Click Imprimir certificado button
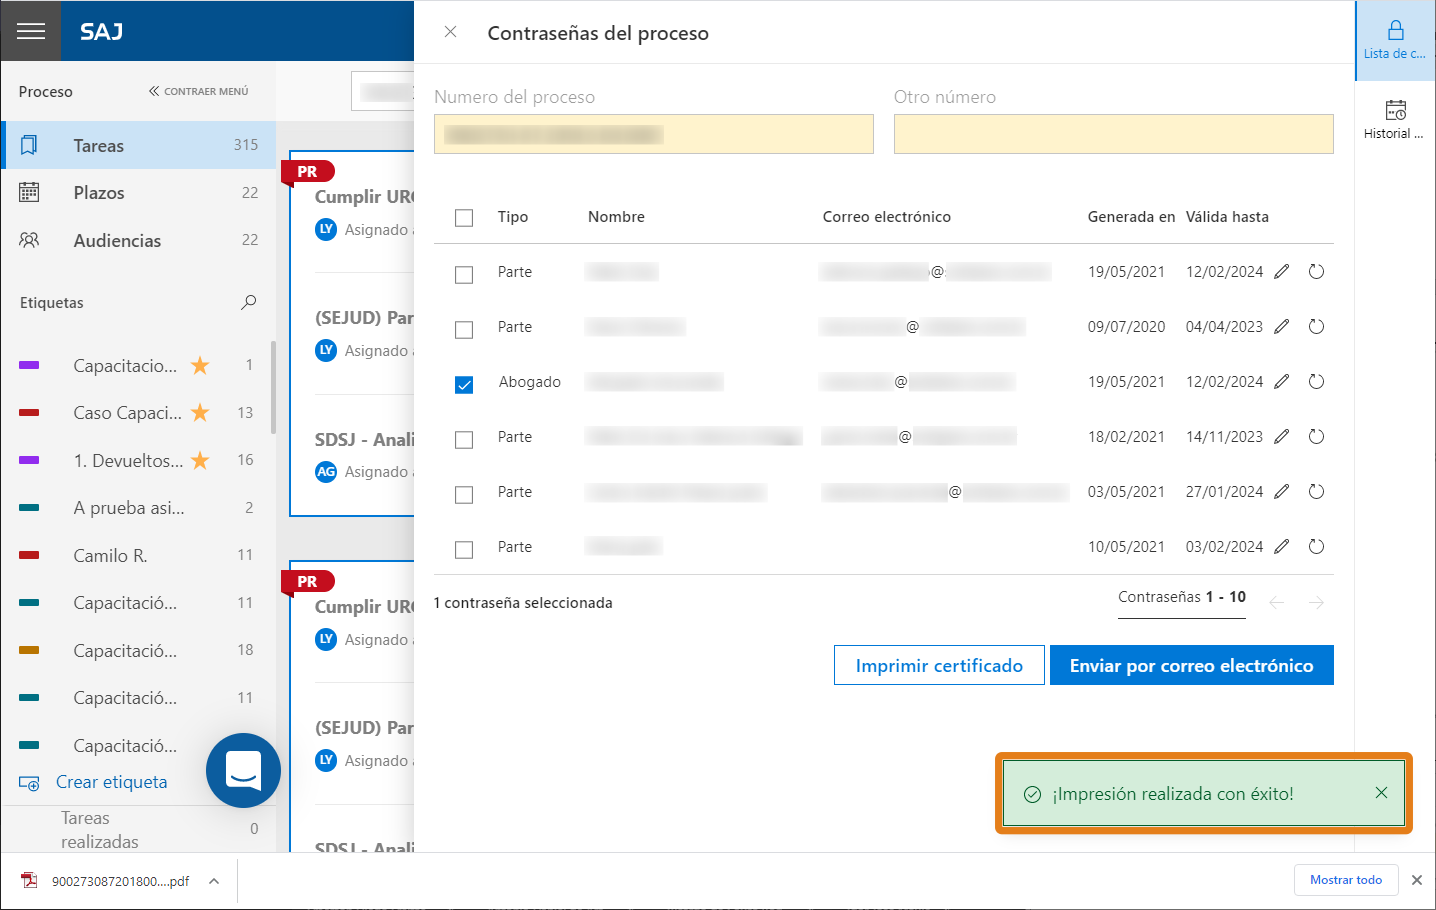The height and width of the screenshot is (910, 1436). click(939, 665)
